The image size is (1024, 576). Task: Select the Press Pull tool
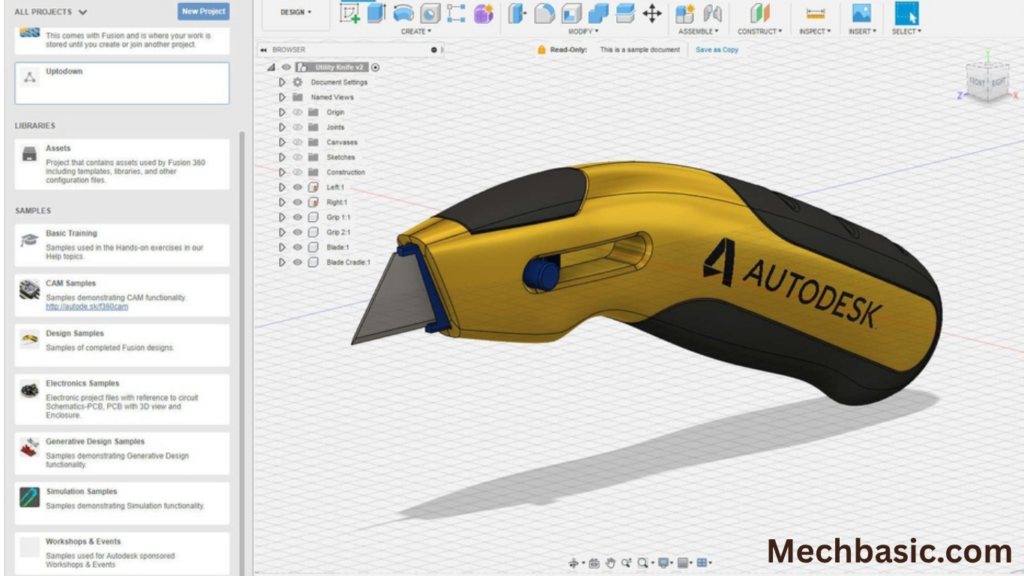[517, 13]
